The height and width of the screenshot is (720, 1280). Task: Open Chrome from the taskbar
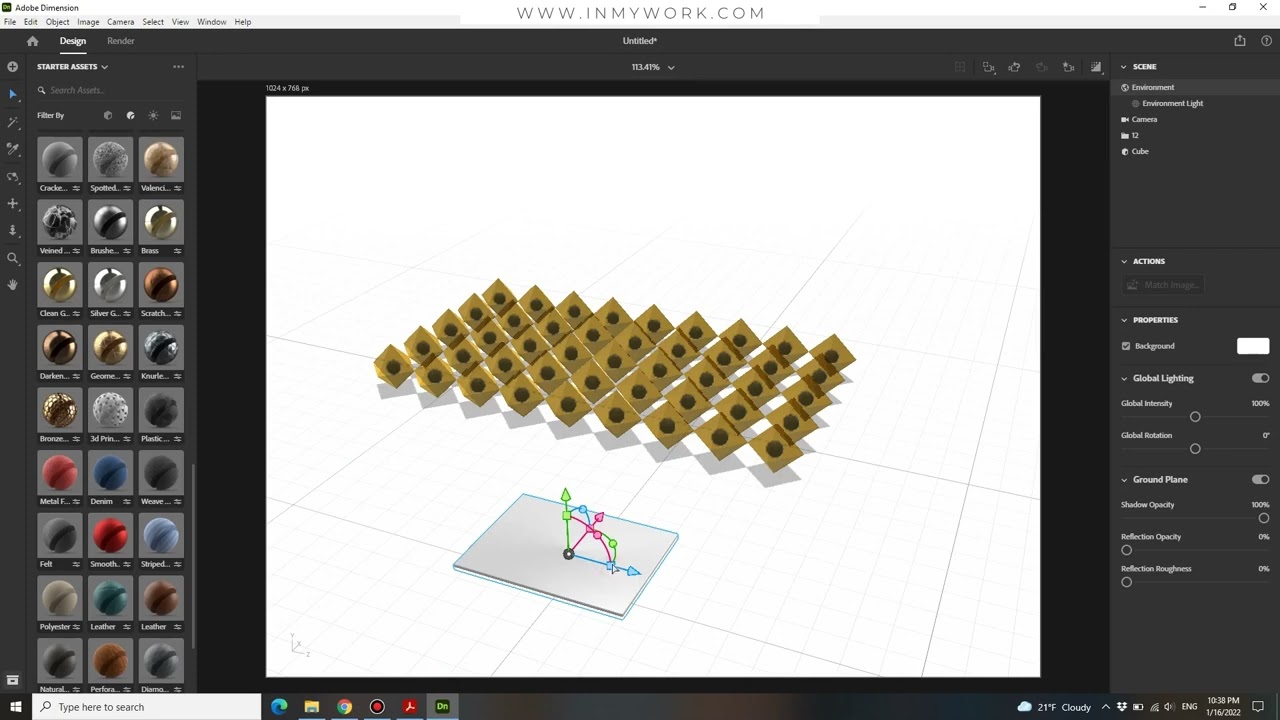point(344,707)
